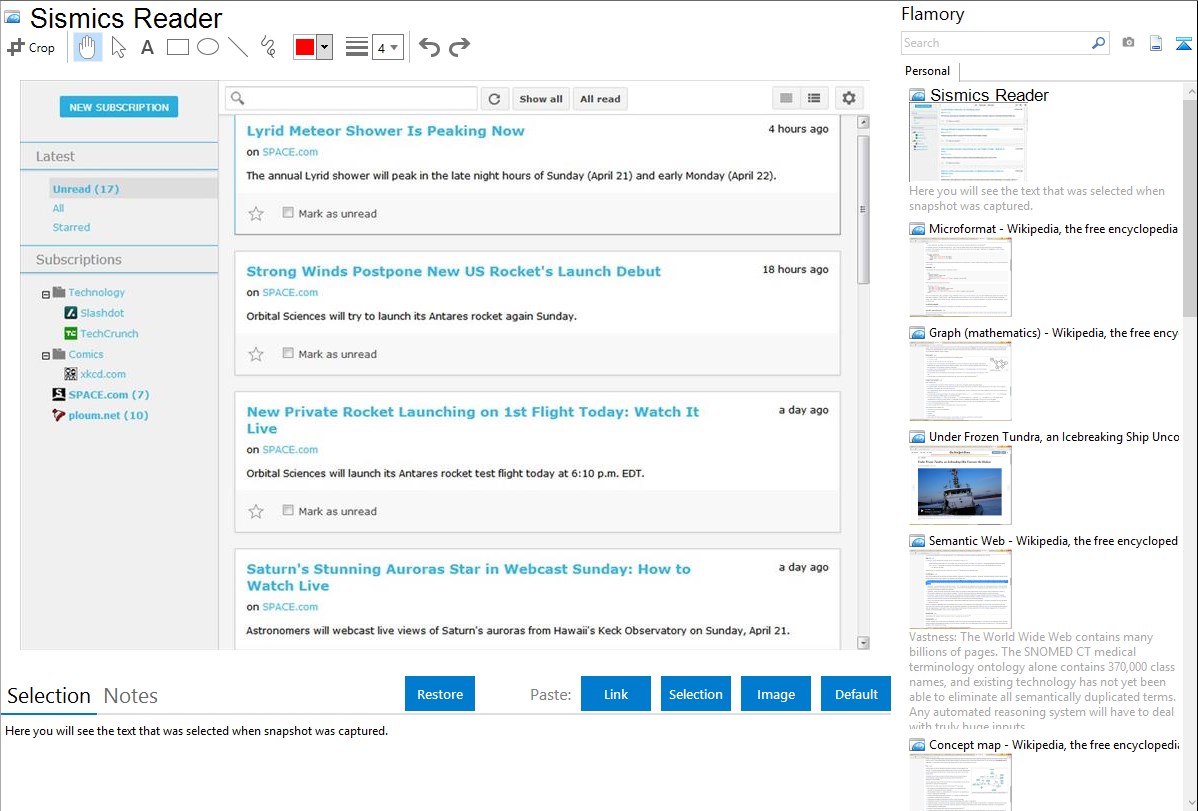Screen dimensions: 1198x811
Task: Star the New Private Rocket article
Action: tap(256, 511)
